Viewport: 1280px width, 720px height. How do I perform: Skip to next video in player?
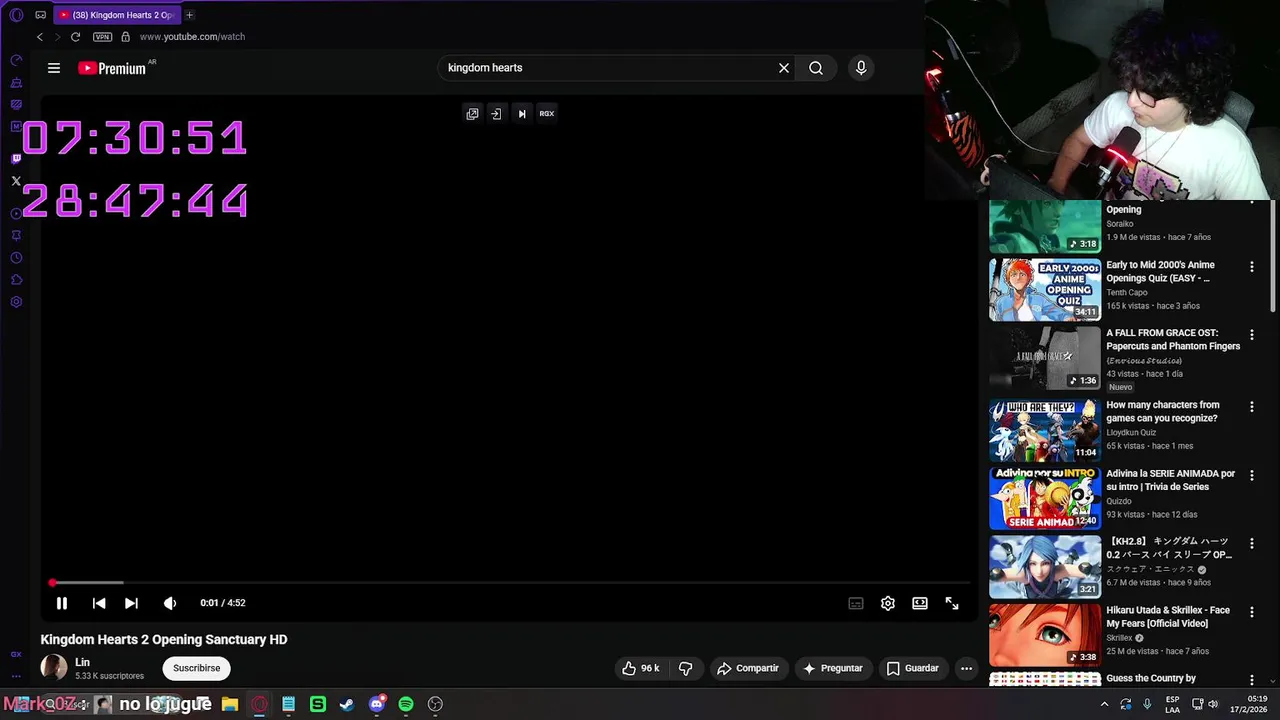click(x=131, y=603)
